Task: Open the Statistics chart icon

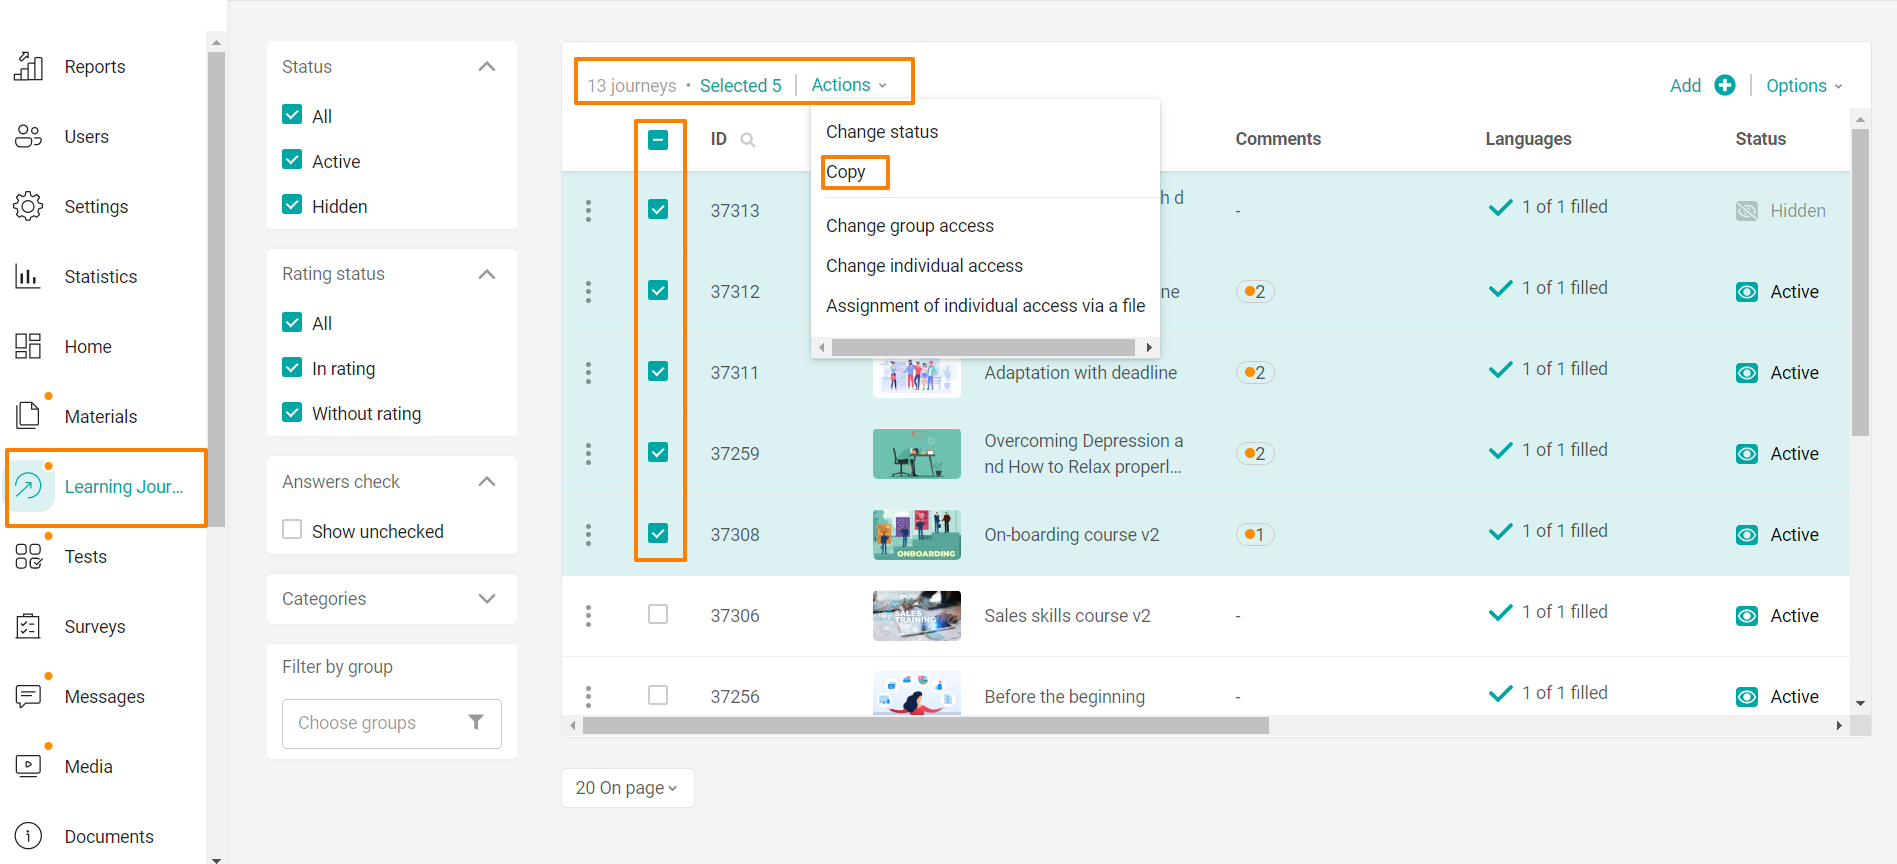Action: click(28, 276)
